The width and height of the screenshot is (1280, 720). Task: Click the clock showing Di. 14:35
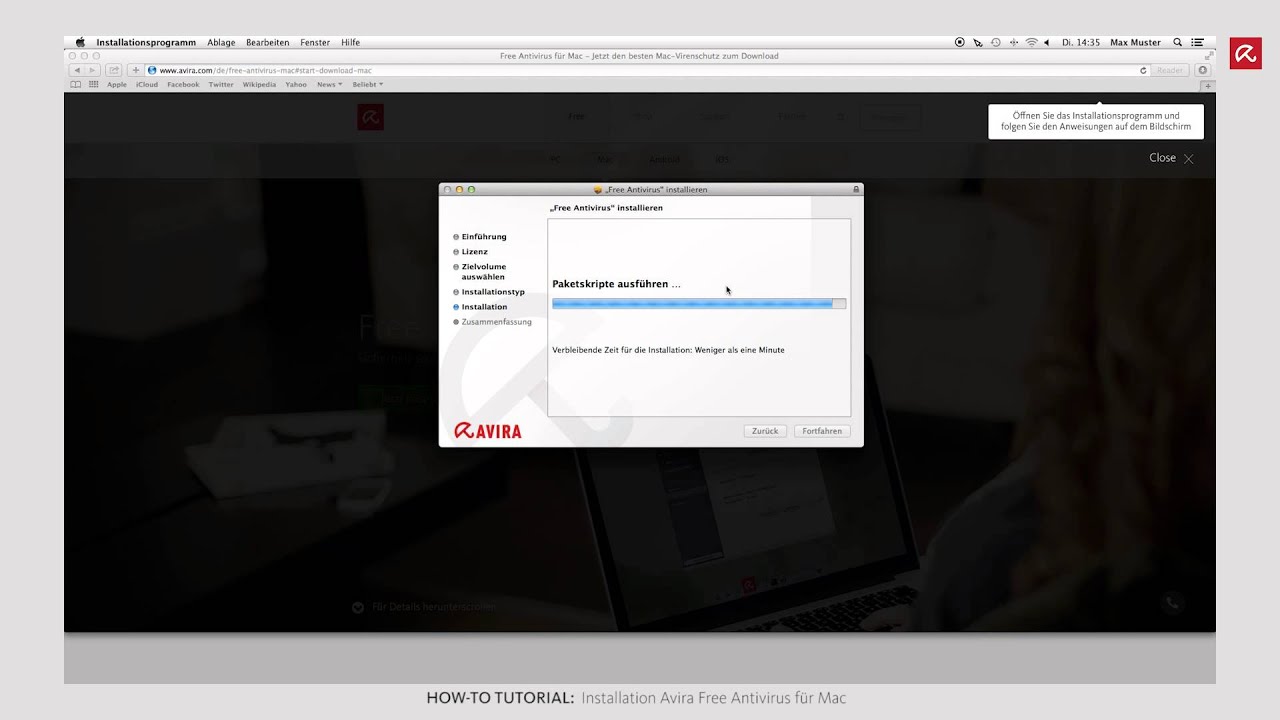tap(1081, 43)
